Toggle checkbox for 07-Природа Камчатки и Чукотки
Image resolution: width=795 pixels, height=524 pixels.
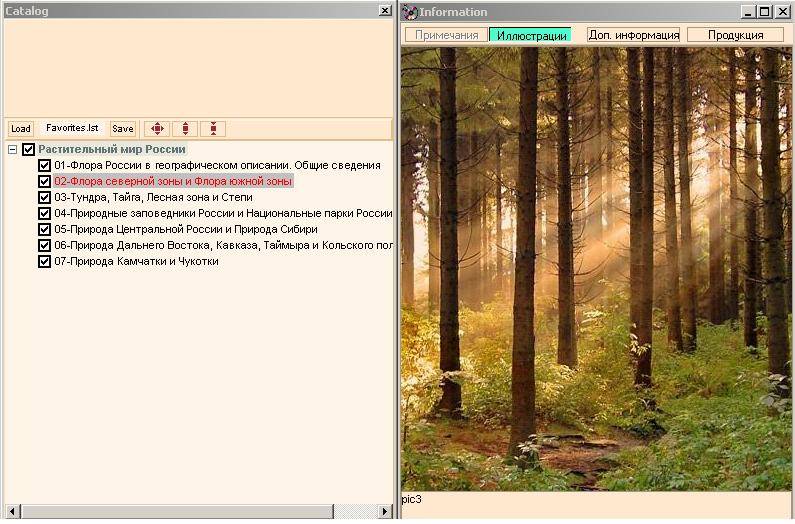45,262
